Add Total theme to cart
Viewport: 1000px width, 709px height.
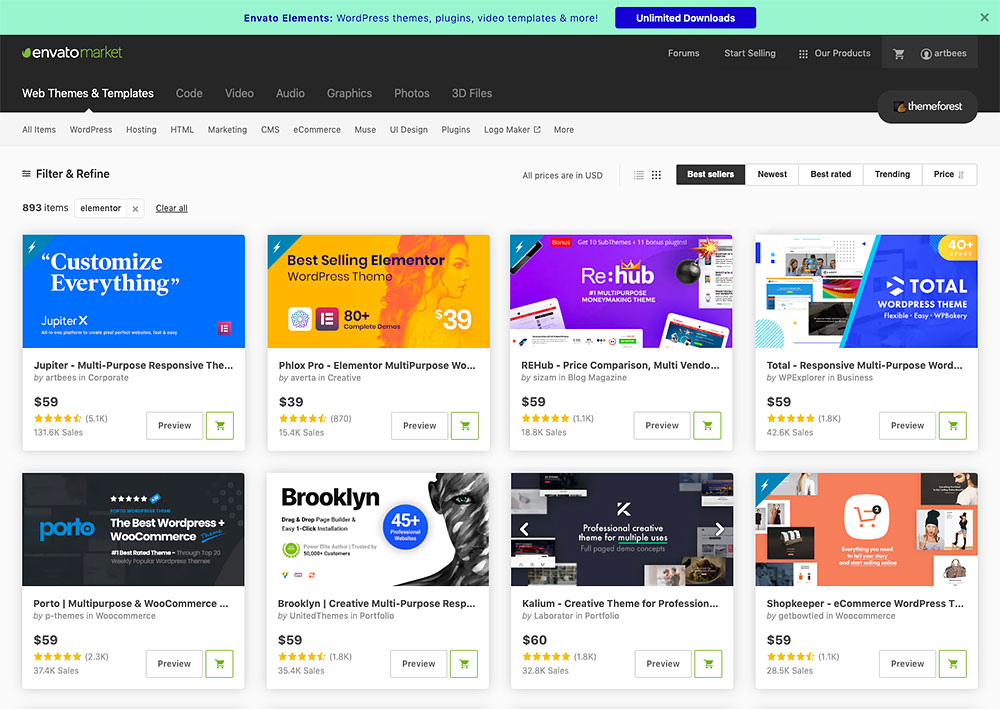click(953, 426)
